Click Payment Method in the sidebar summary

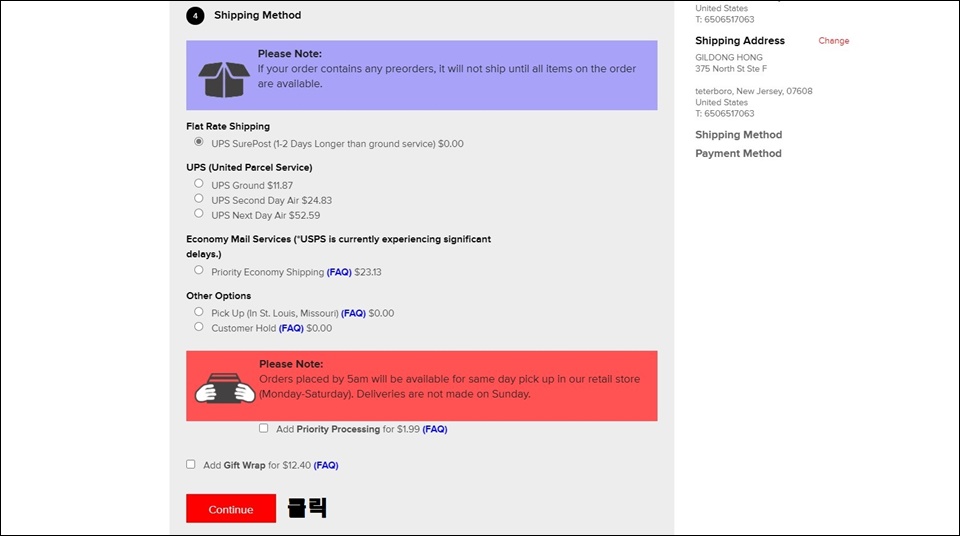pyautogui.click(x=738, y=154)
